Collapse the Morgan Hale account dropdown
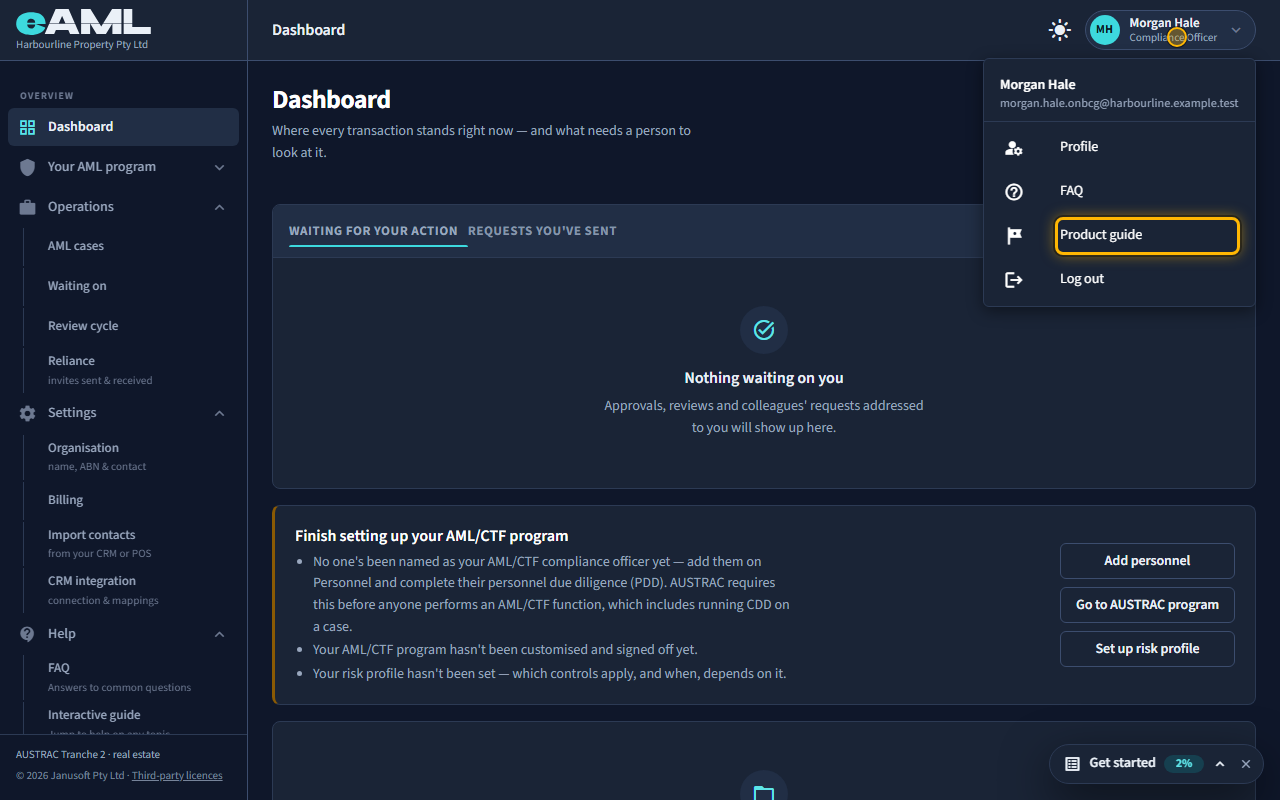The width and height of the screenshot is (1280, 800). click(x=1236, y=30)
